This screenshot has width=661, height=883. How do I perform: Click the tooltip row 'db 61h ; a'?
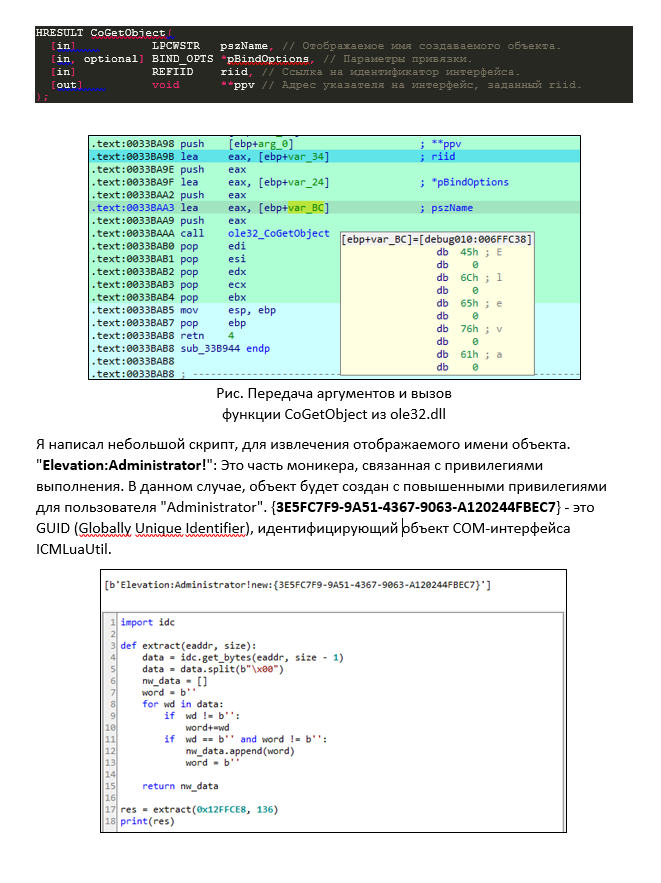point(469,354)
